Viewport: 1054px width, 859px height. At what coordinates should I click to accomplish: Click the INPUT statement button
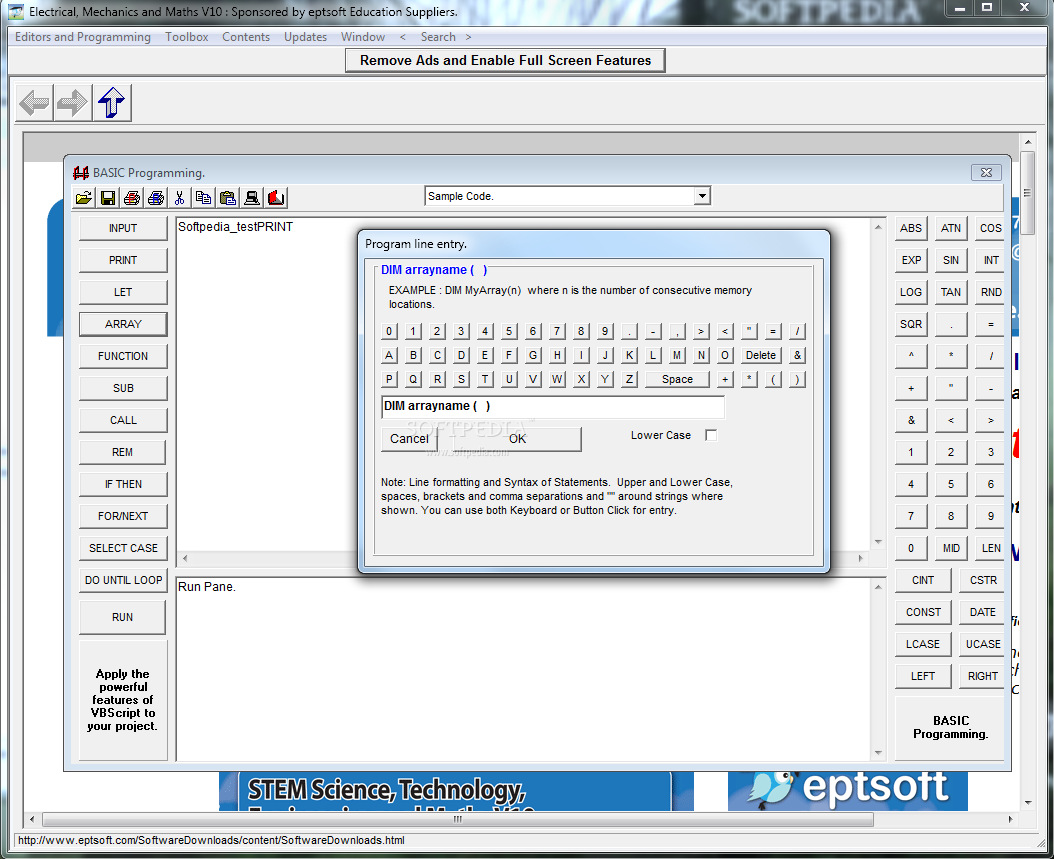(x=123, y=229)
